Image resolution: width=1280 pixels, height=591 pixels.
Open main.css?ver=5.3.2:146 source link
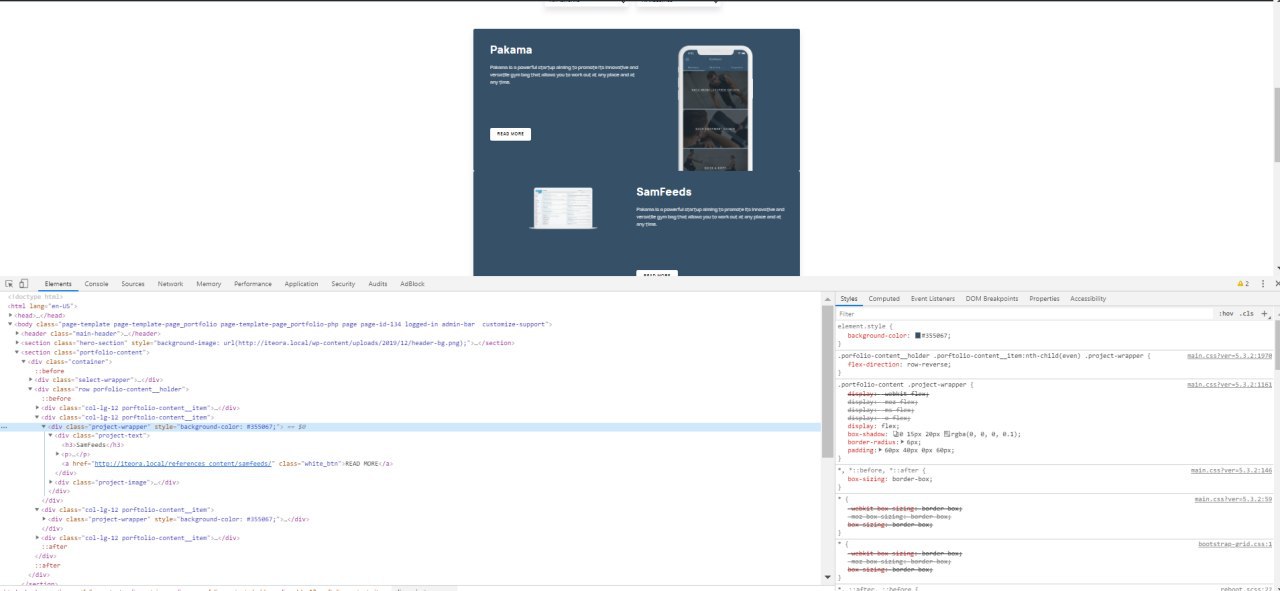coord(1231,470)
